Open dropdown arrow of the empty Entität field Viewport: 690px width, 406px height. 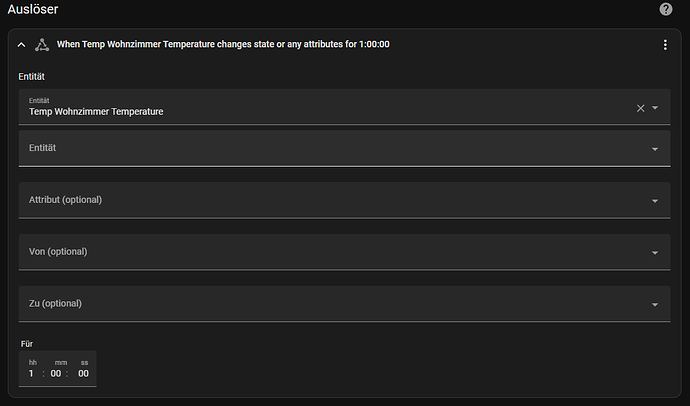[655, 149]
